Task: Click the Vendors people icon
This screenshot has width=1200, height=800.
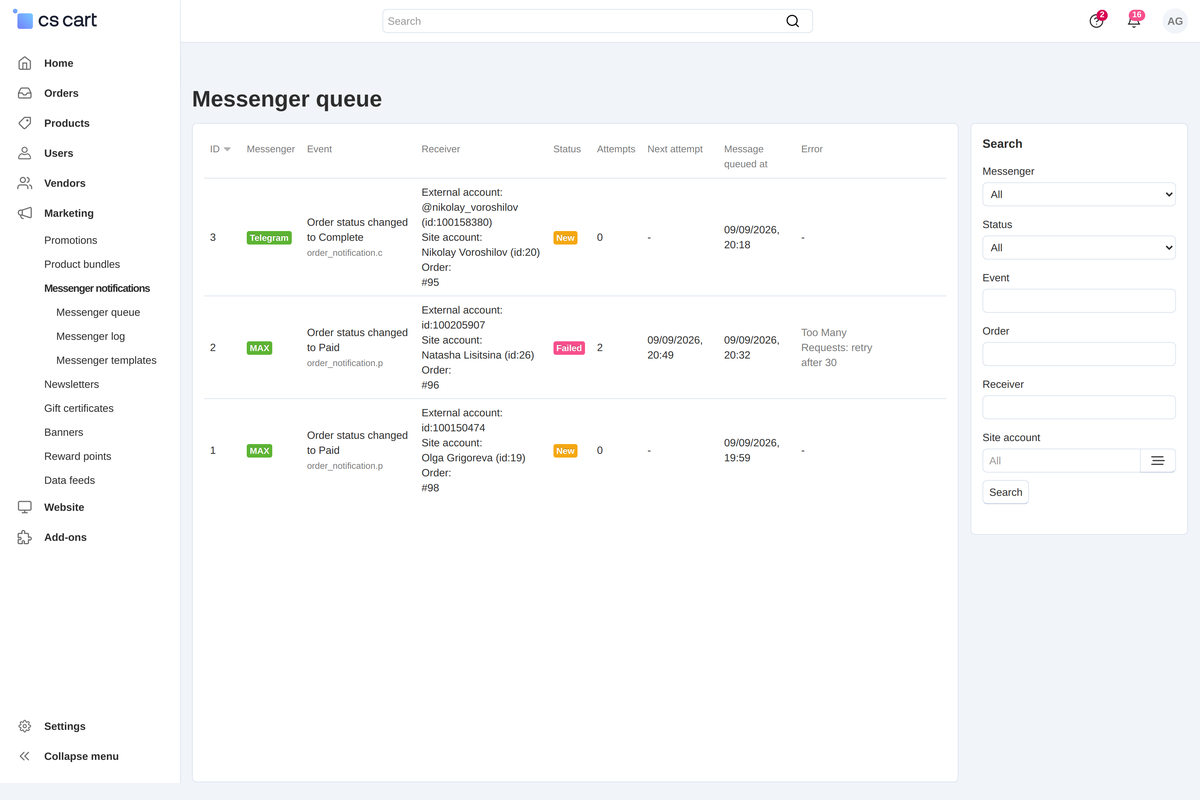Action: coord(25,183)
